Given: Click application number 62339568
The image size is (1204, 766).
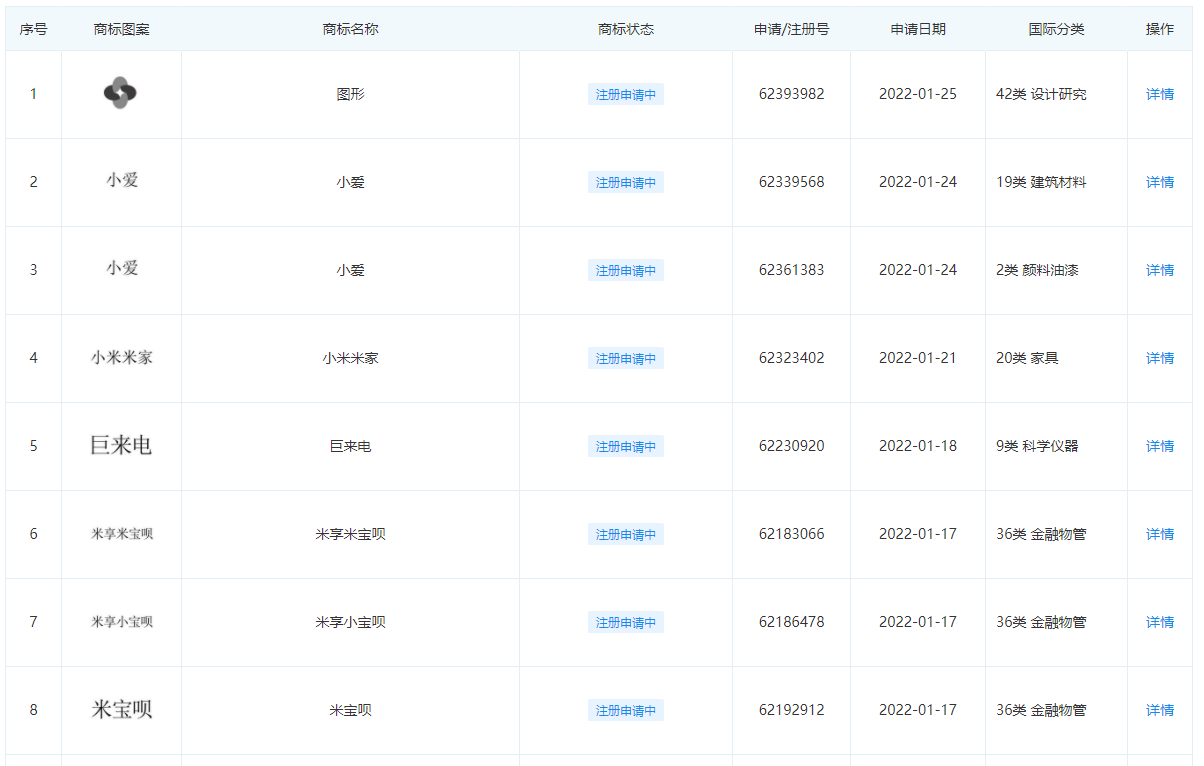Looking at the screenshot, I should pyautogui.click(x=792, y=182).
